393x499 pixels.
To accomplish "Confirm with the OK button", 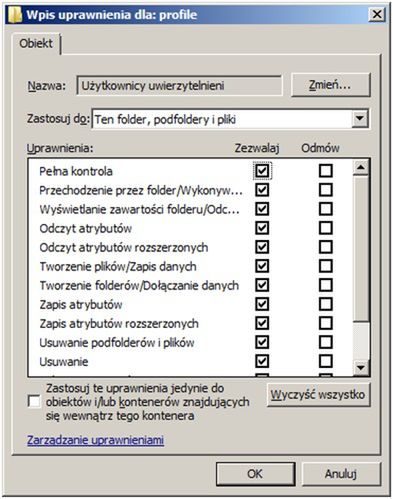I will pyautogui.click(x=255, y=474).
